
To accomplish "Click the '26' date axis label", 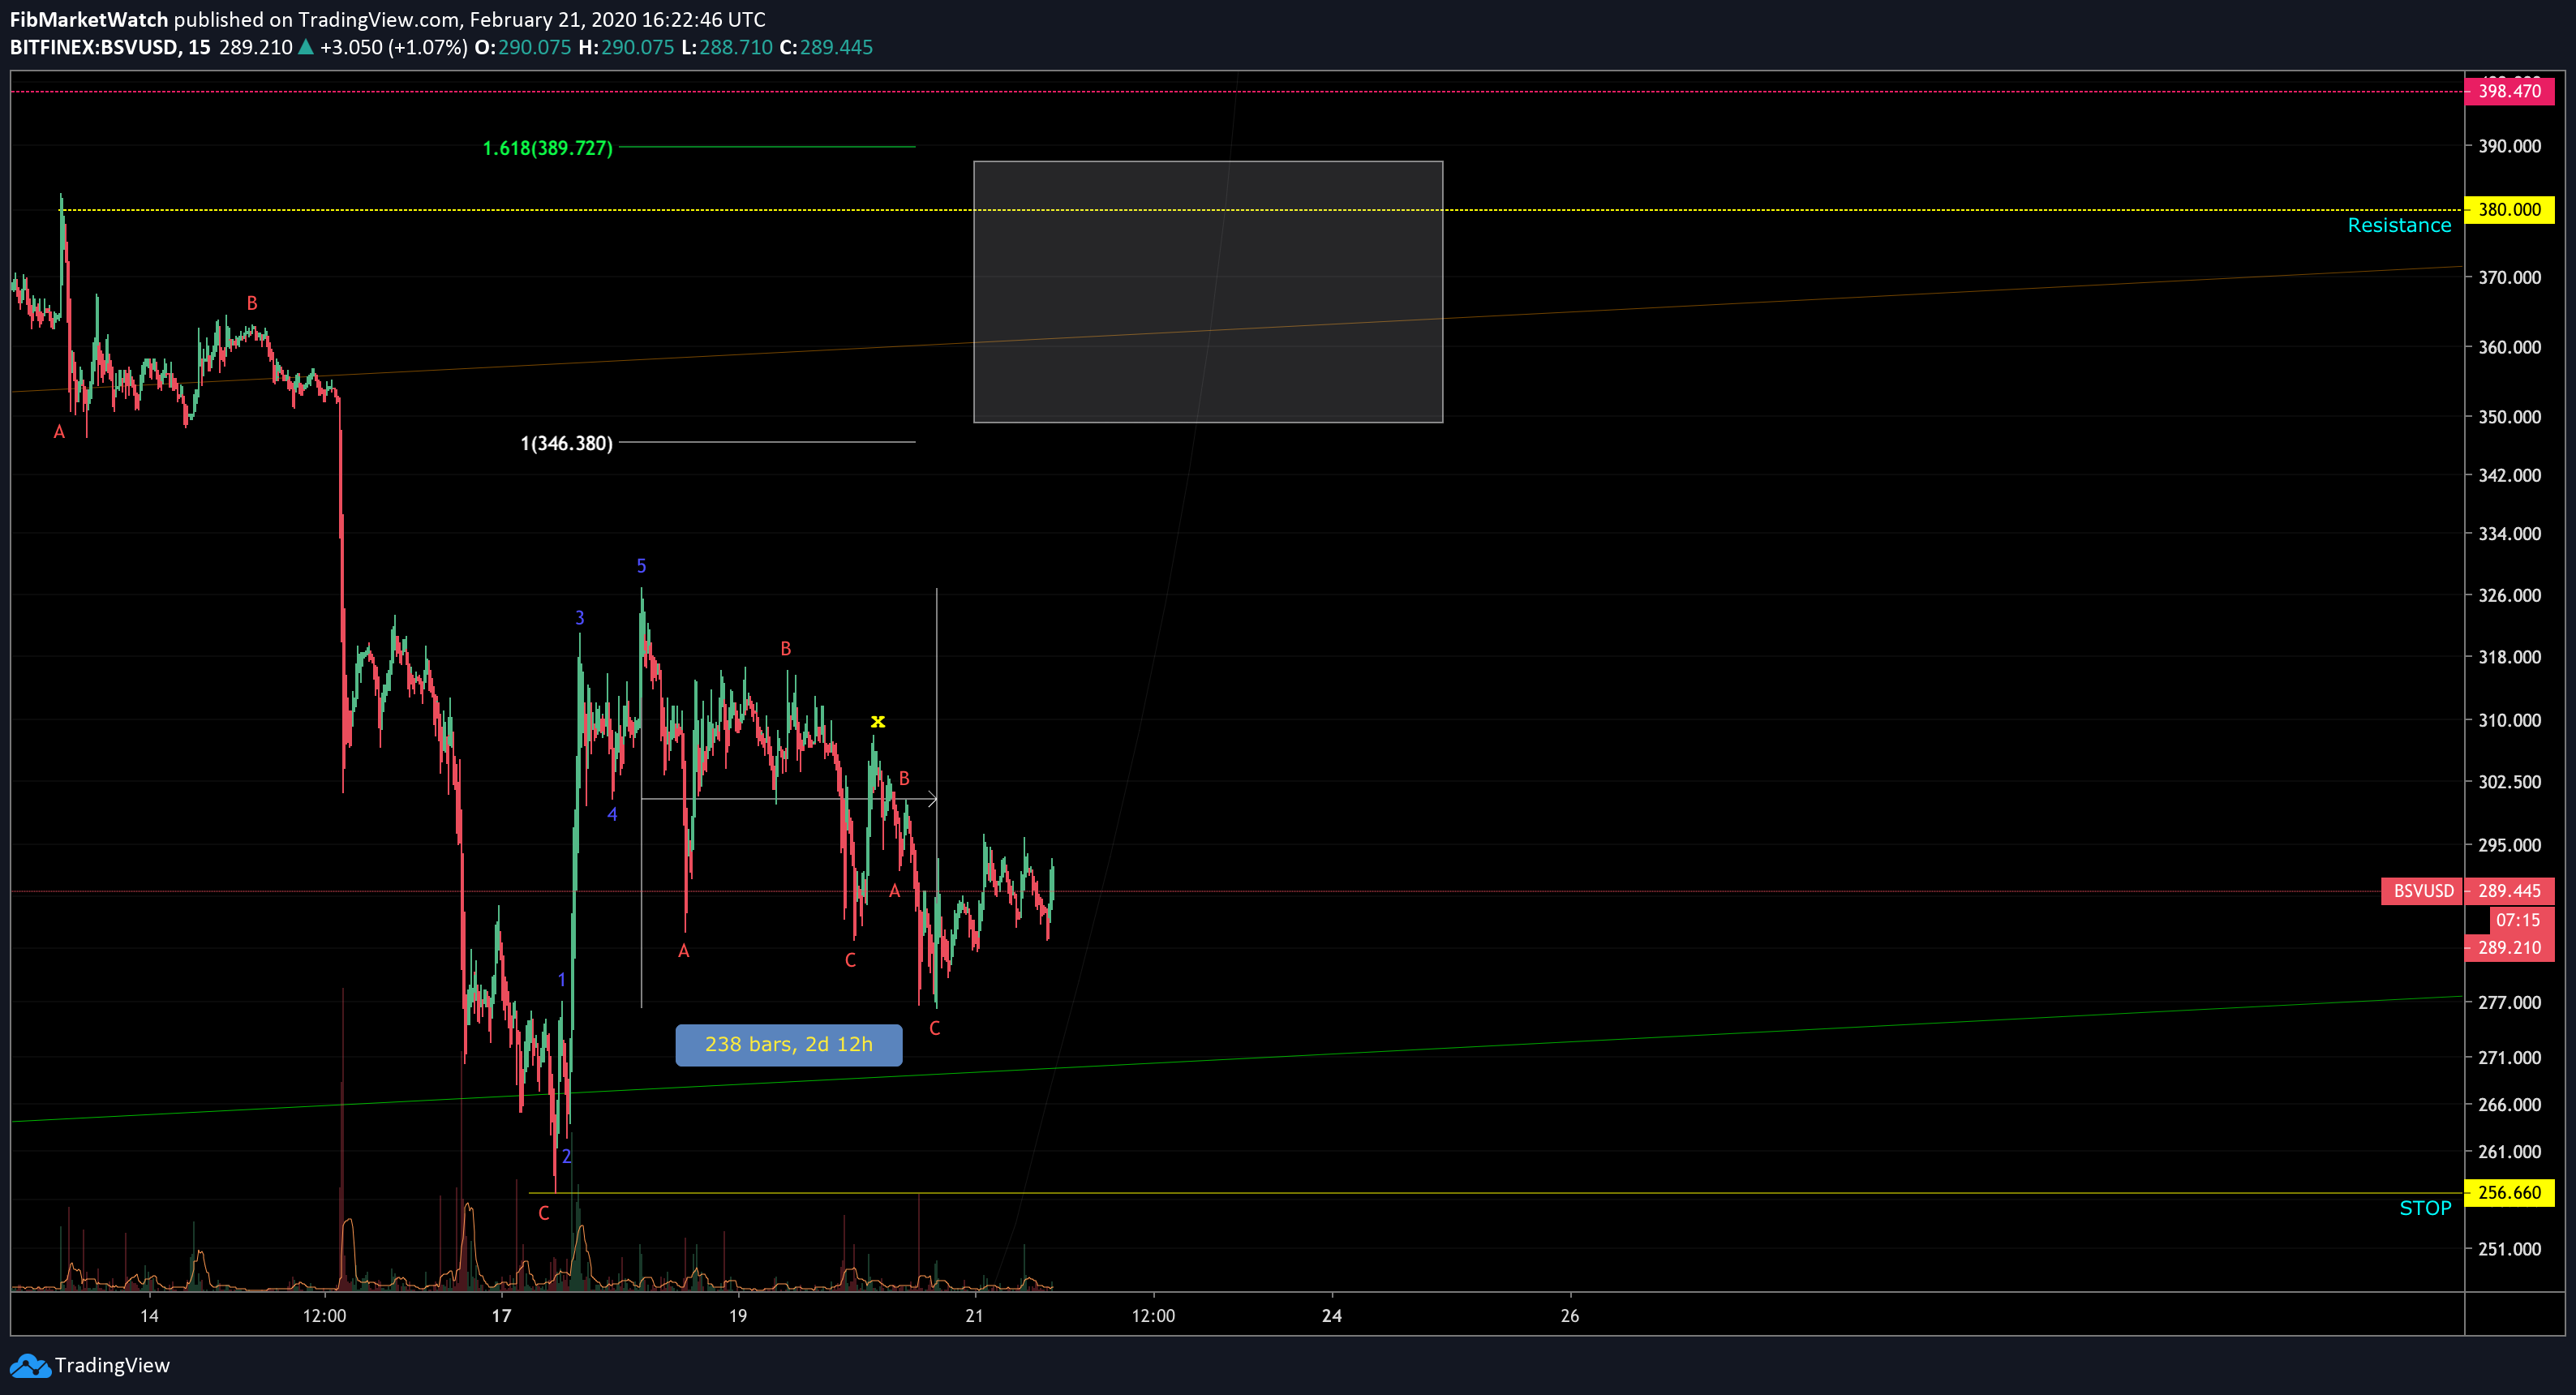I will click(1570, 1315).
